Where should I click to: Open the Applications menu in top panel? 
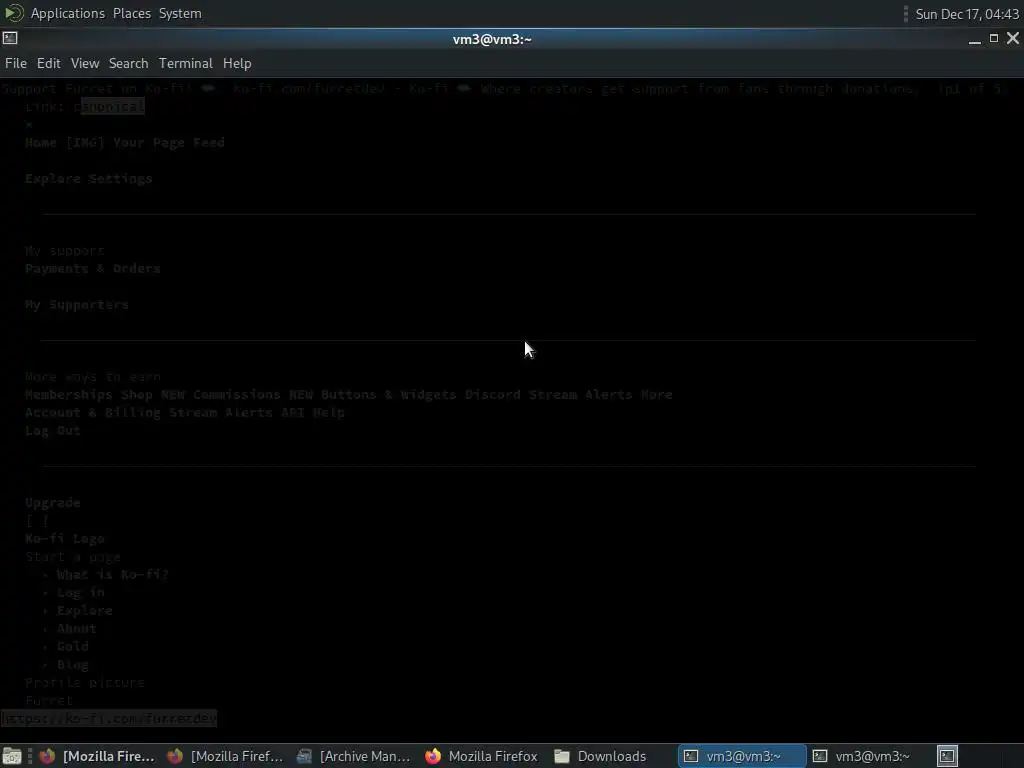tap(67, 13)
